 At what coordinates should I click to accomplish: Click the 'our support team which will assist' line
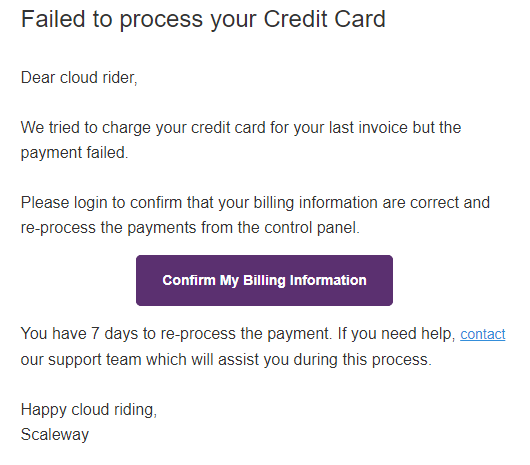coord(226,359)
